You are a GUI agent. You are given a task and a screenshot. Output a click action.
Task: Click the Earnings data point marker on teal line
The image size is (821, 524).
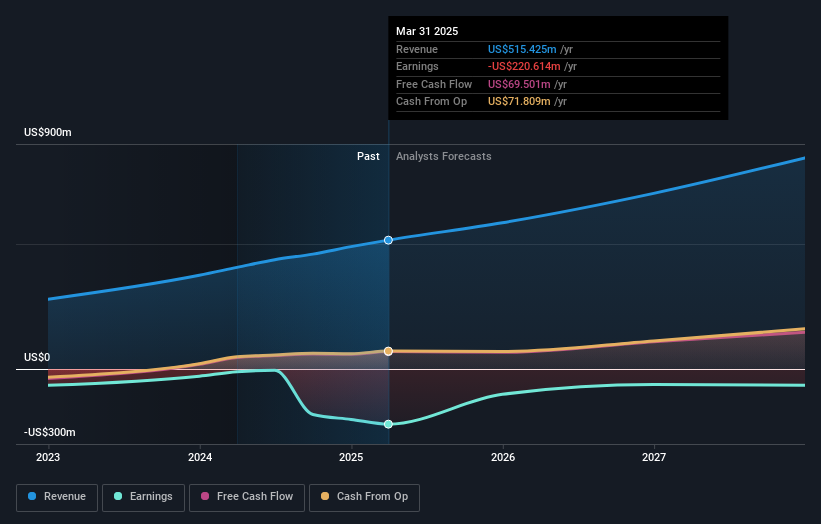point(388,424)
